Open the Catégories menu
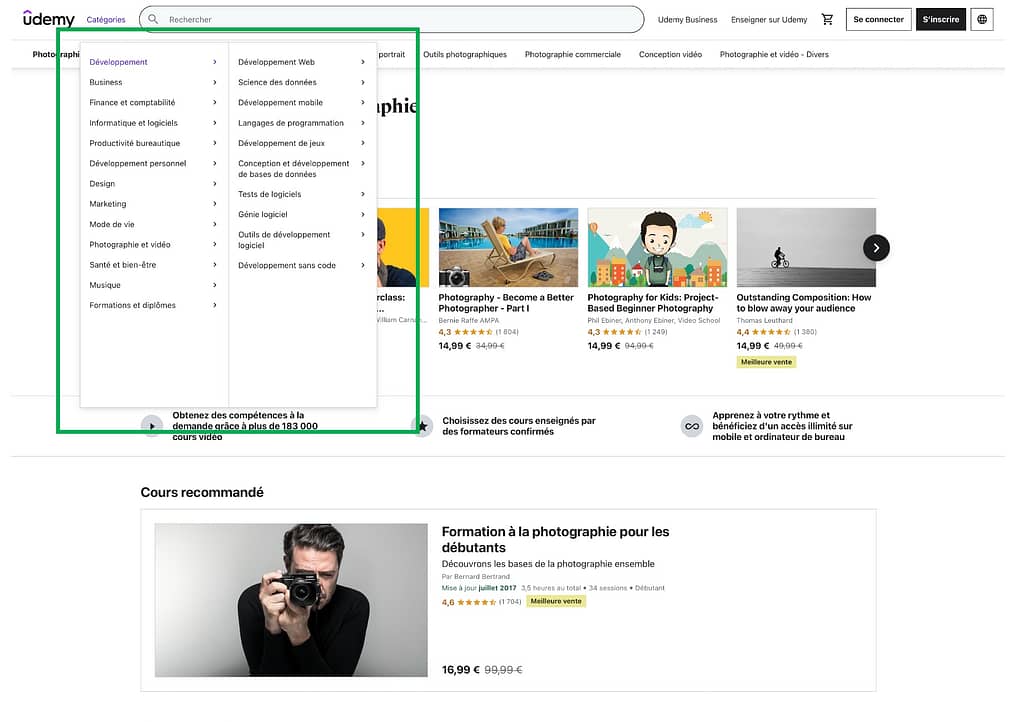Viewport: 1024px width, 722px height. tap(106, 20)
